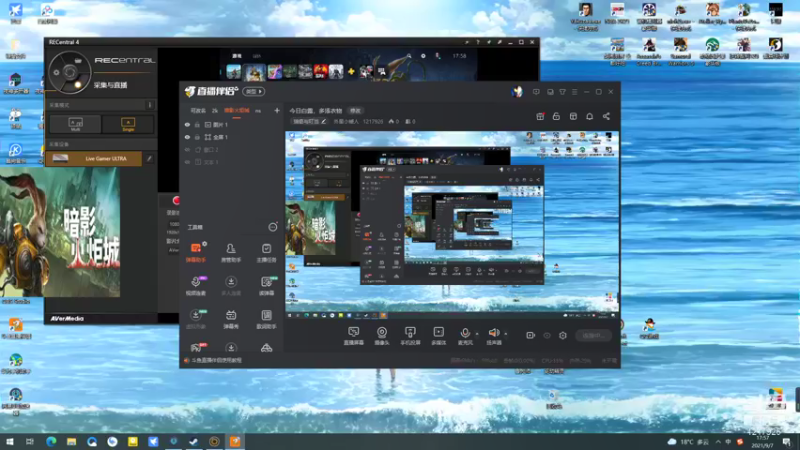
Task: Open the 读弹幕 tool
Action: point(266,286)
